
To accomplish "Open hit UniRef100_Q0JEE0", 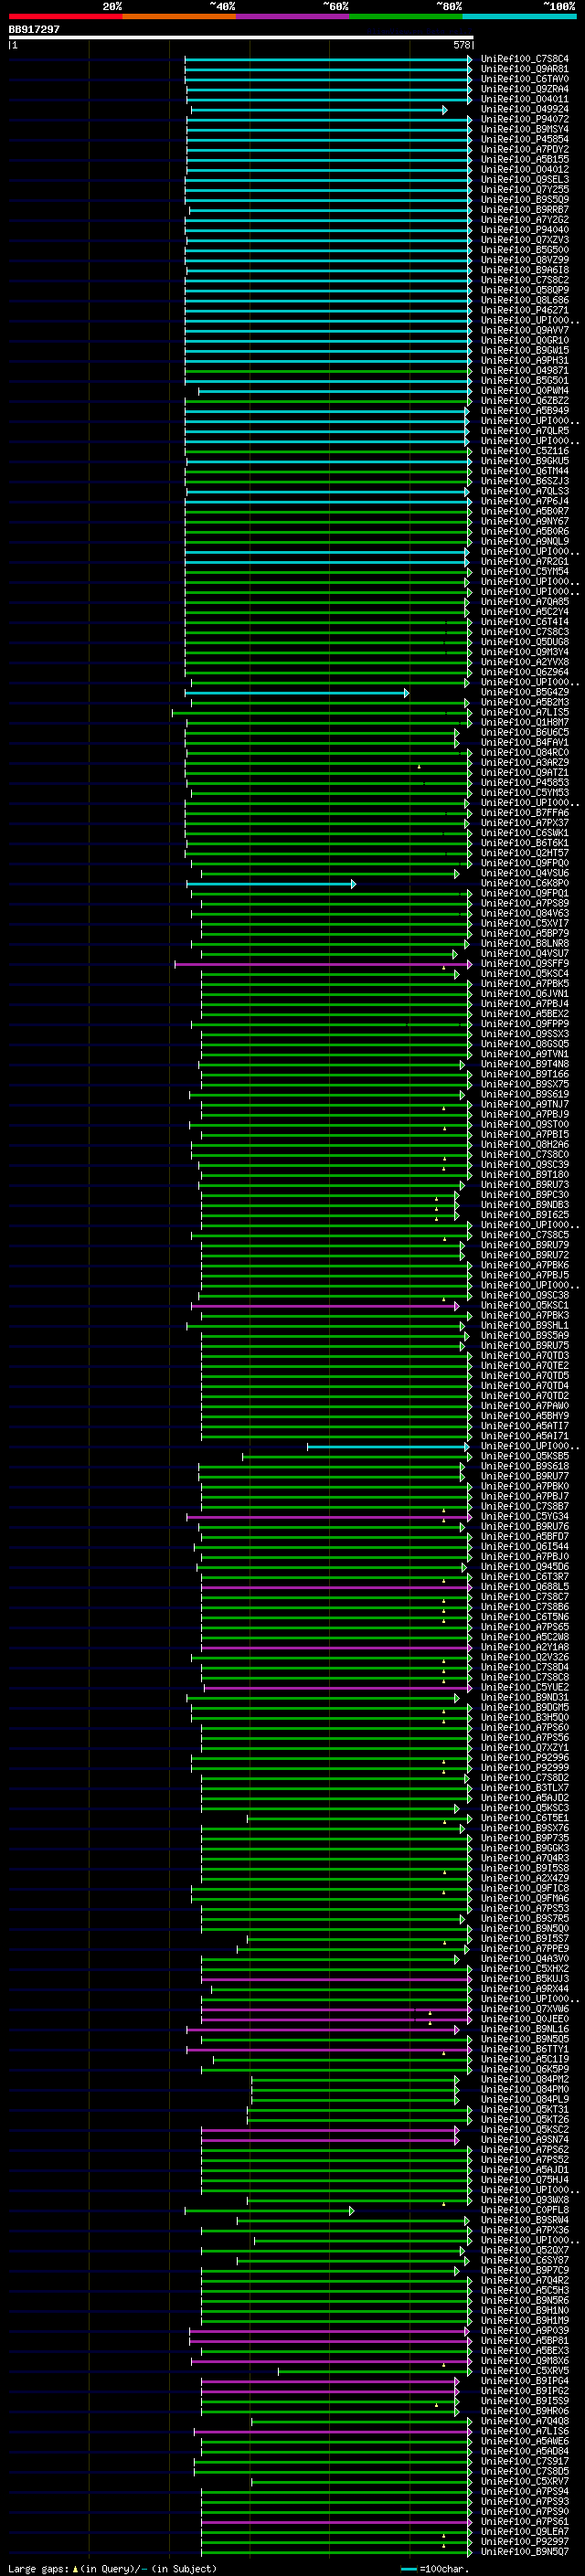I will click(x=524, y=2020).
